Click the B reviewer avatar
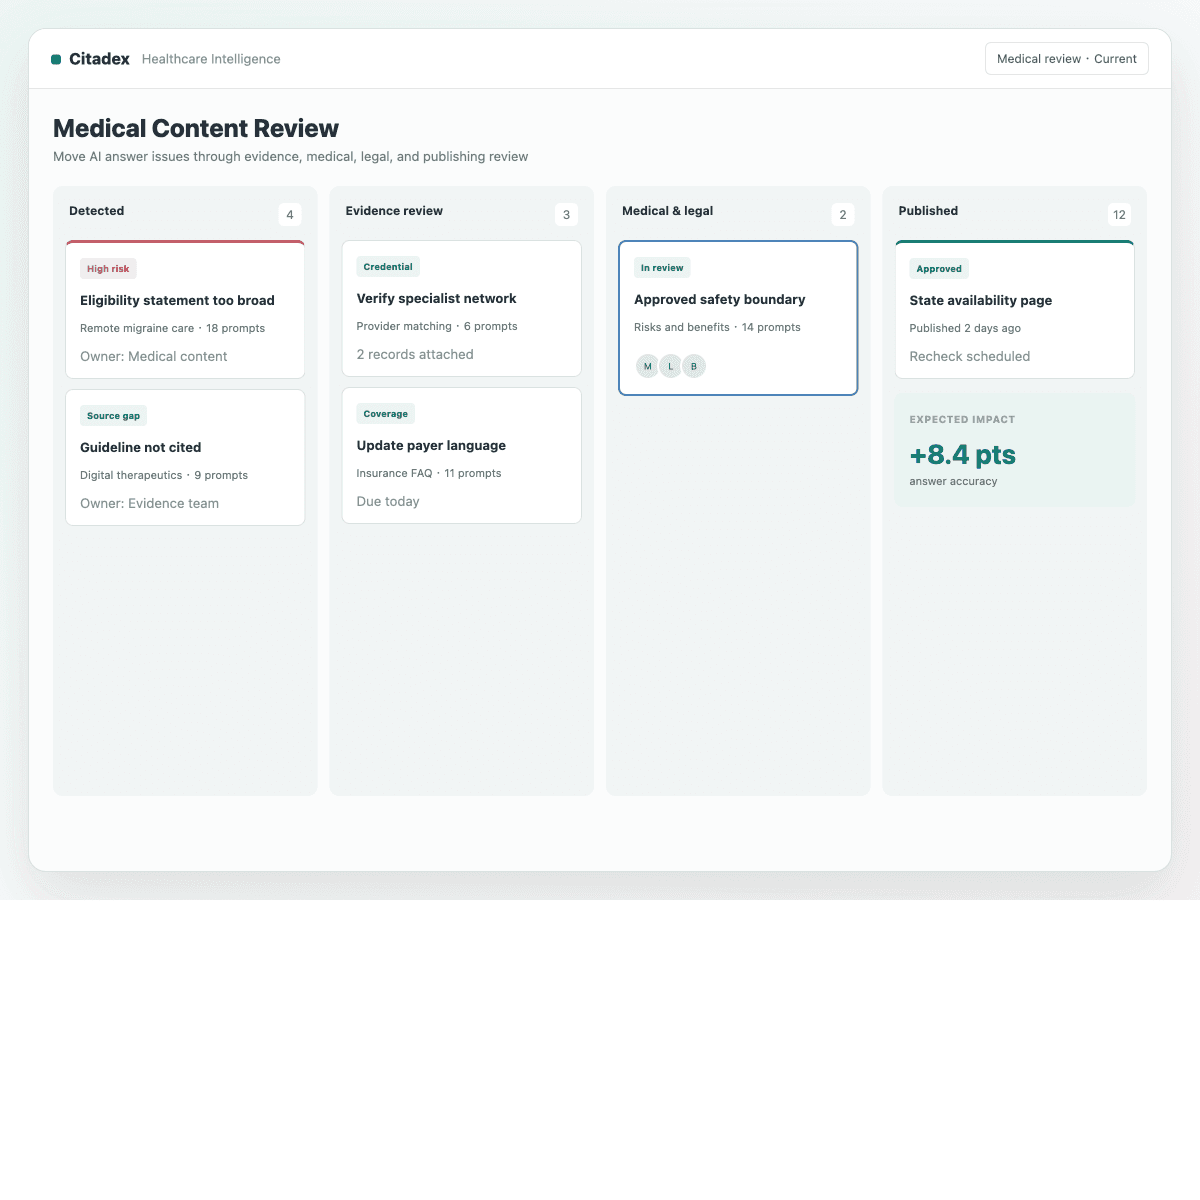Screen dimensions: 1200x1200 pyautogui.click(x=694, y=366)
